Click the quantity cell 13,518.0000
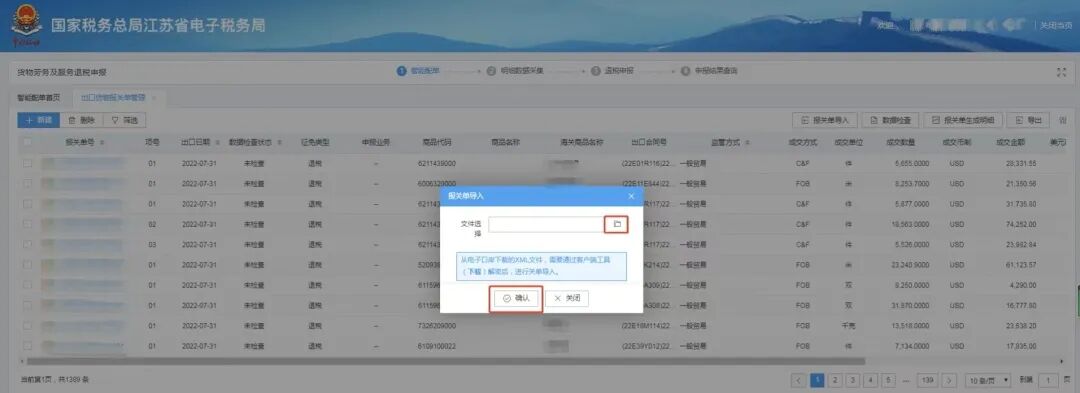The image size is (1080, 393). pos(911,326)
